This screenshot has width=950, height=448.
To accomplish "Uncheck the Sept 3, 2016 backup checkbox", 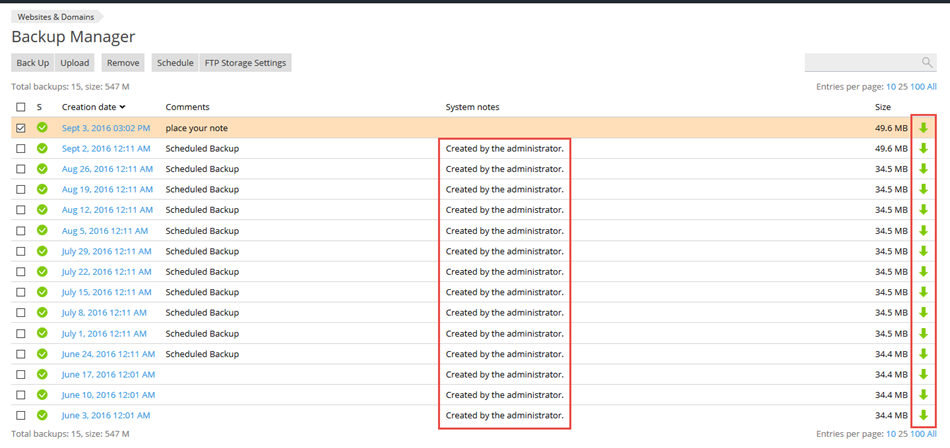I will (21, 128).
